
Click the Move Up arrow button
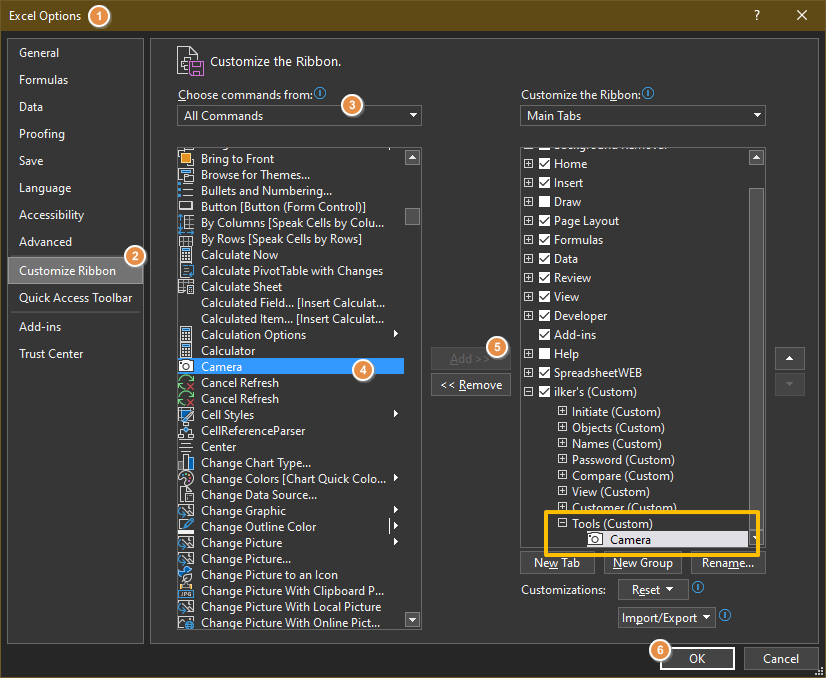coord(790,358)
